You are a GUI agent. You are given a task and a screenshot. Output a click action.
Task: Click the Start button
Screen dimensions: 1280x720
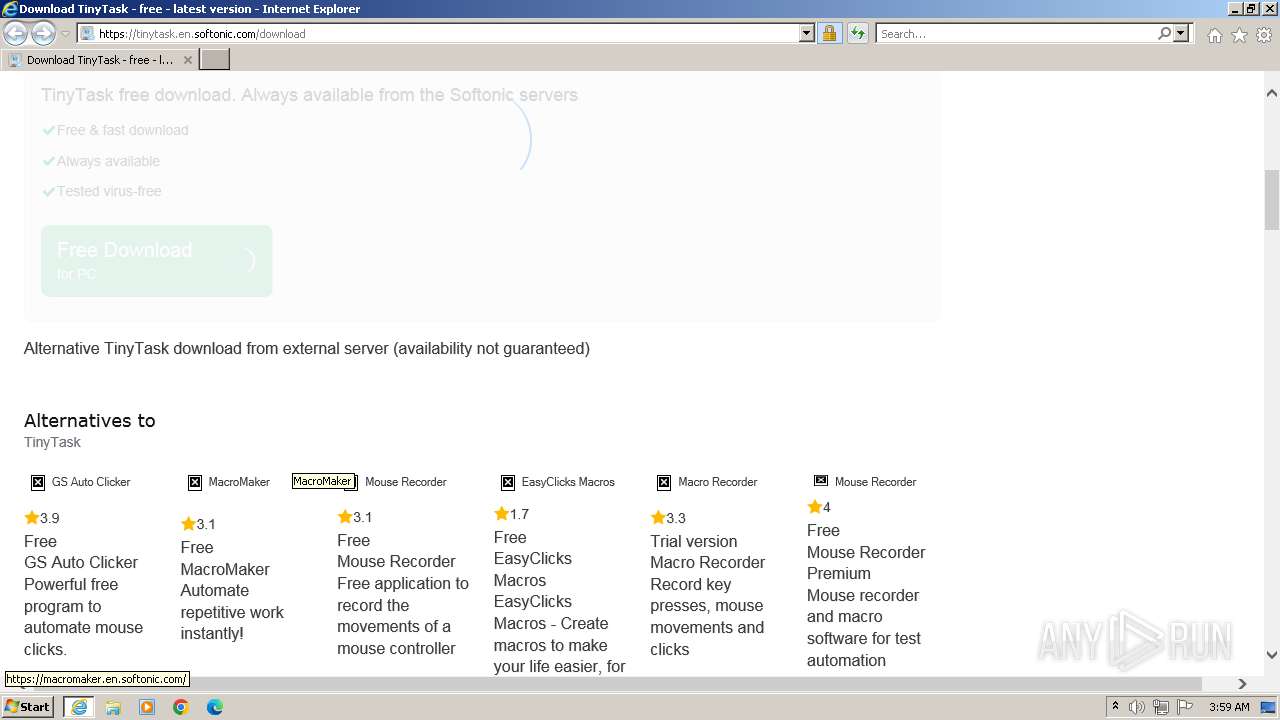coord(28,707)
